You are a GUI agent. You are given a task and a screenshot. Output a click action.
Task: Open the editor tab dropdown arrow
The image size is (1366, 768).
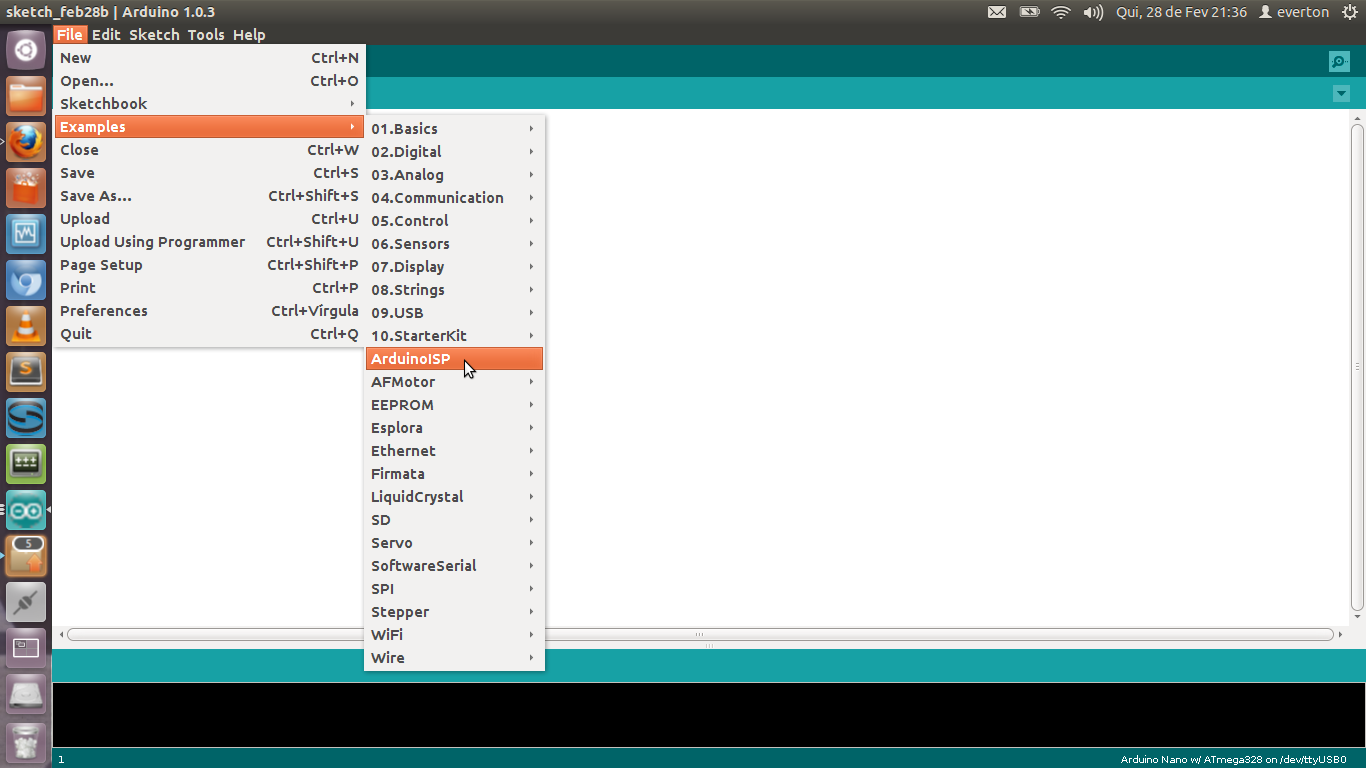point(1341,93)
